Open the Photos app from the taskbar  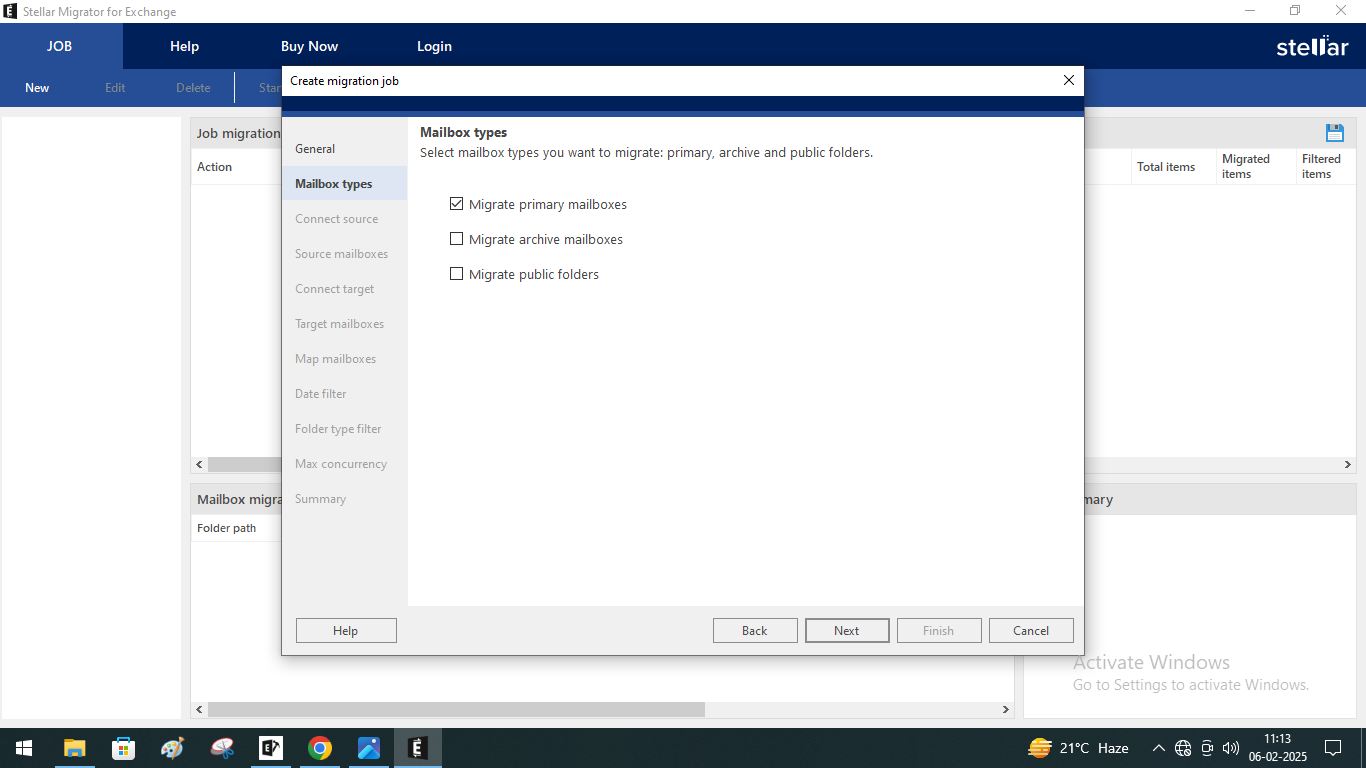point(369,748)
